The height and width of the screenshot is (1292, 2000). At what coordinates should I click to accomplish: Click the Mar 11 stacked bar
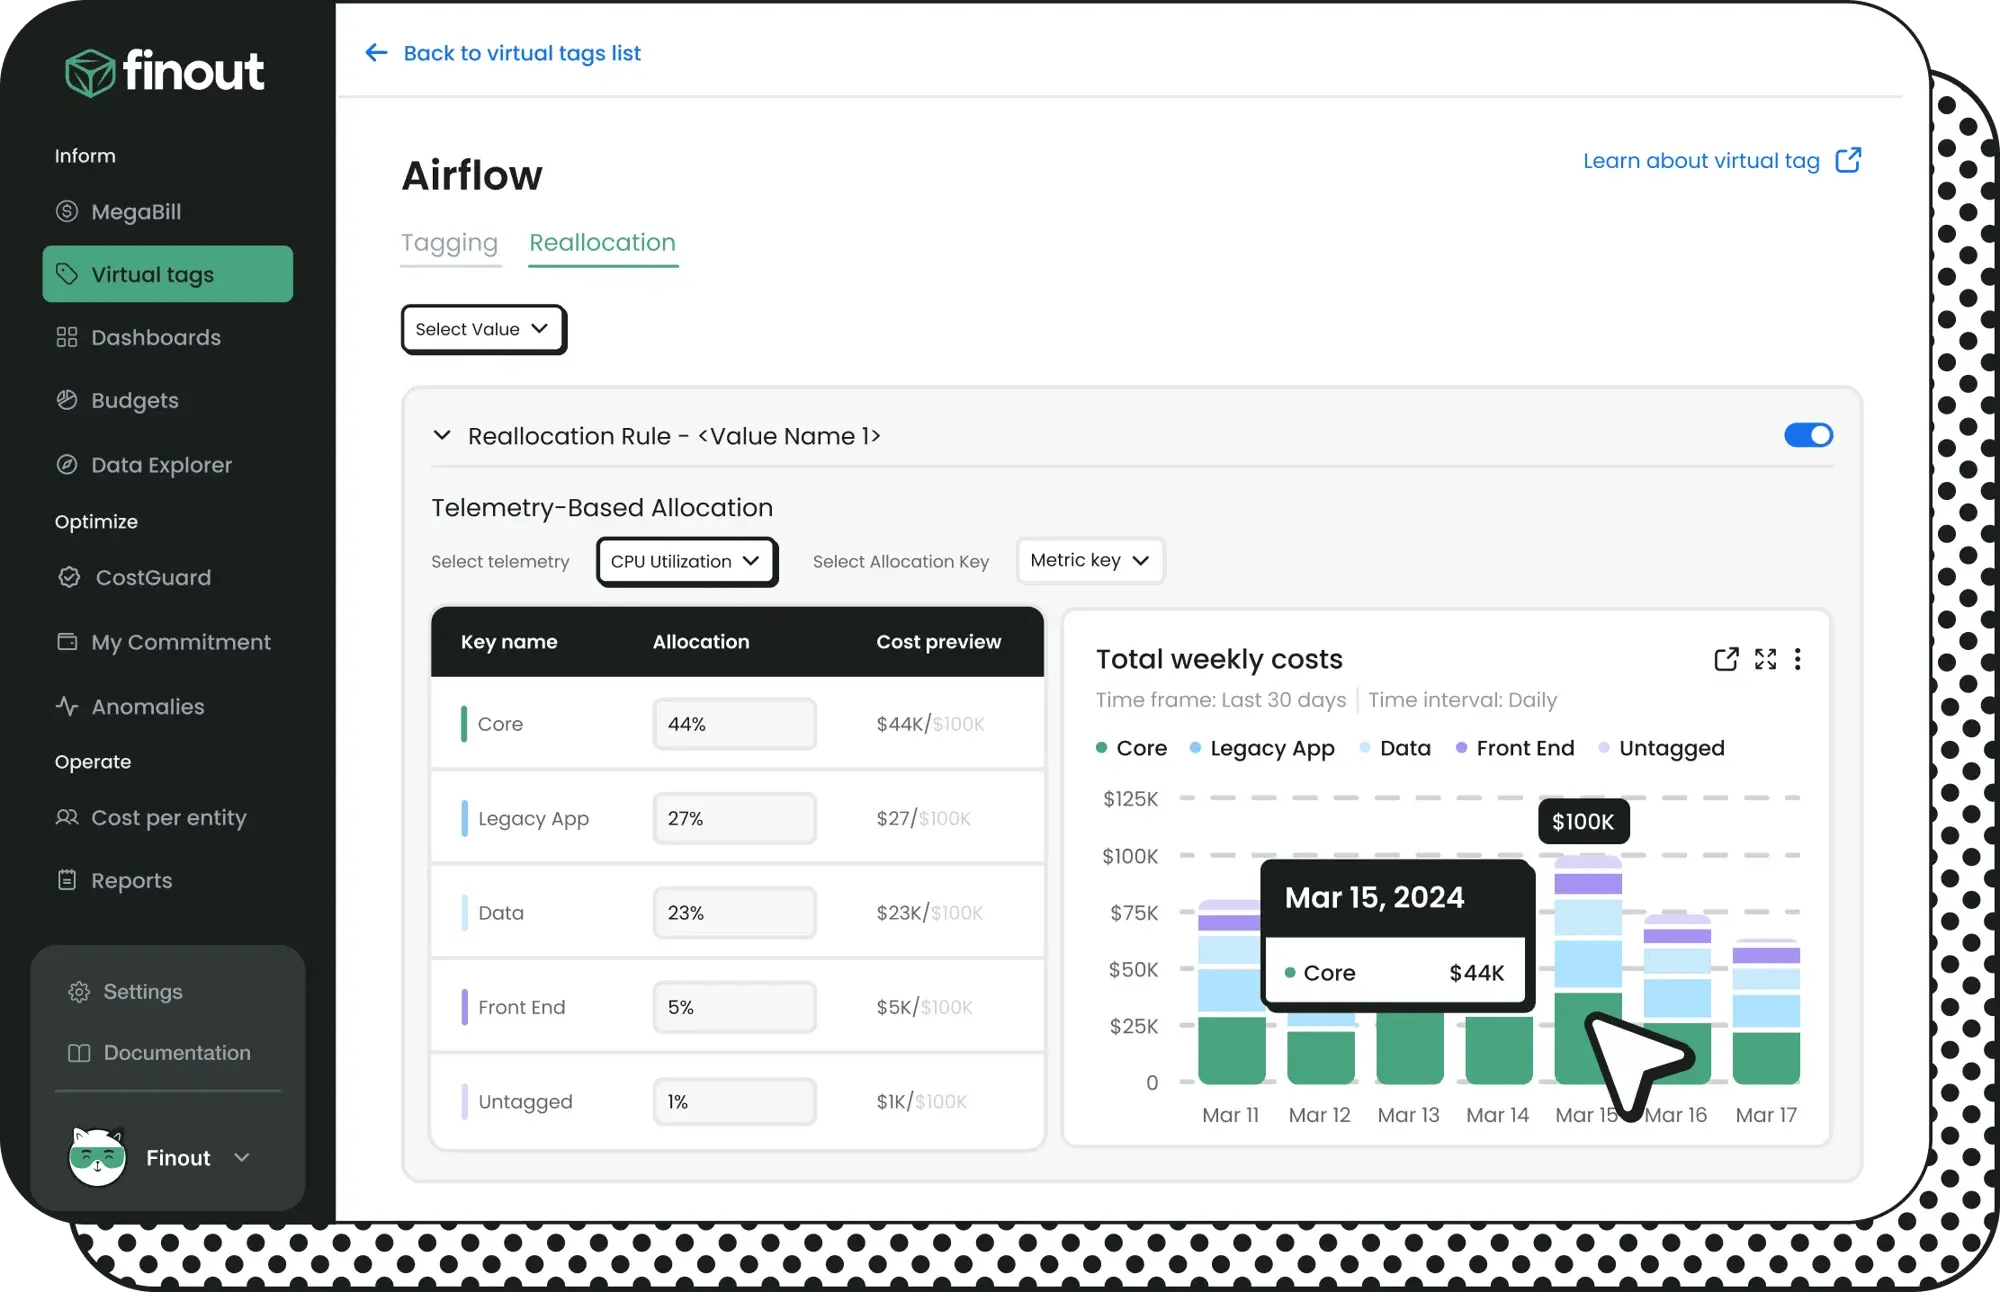(1231, 992)
